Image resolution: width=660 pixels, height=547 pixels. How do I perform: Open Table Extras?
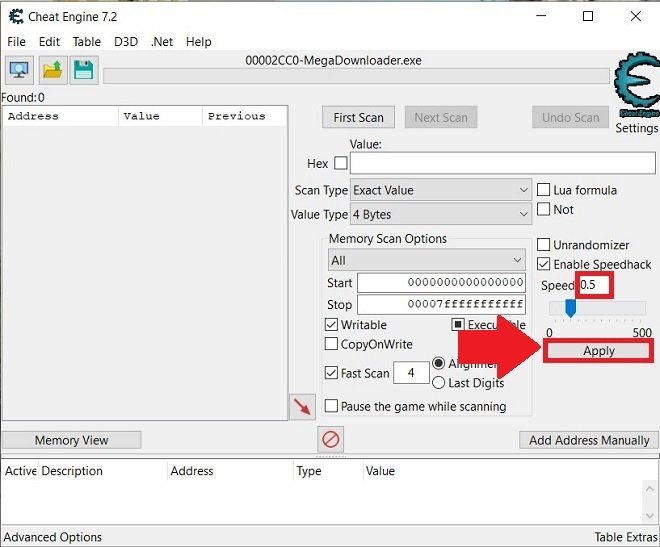point(626,537)
